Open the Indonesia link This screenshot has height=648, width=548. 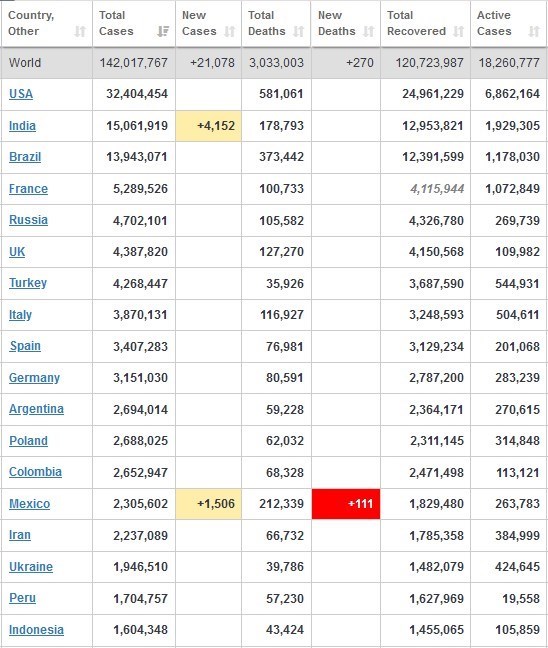[36, 630]
